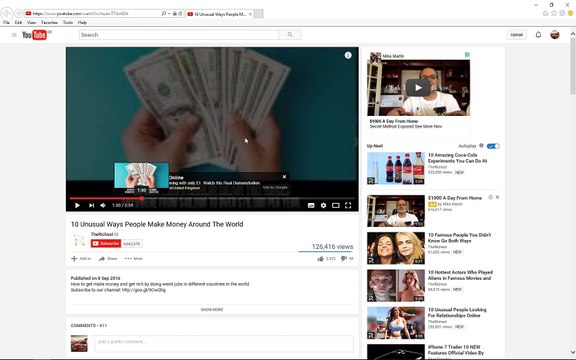Screen dimensions: 576x360
Task: Open iPhone 7 Trailer video title
Action: click(456, 350)
